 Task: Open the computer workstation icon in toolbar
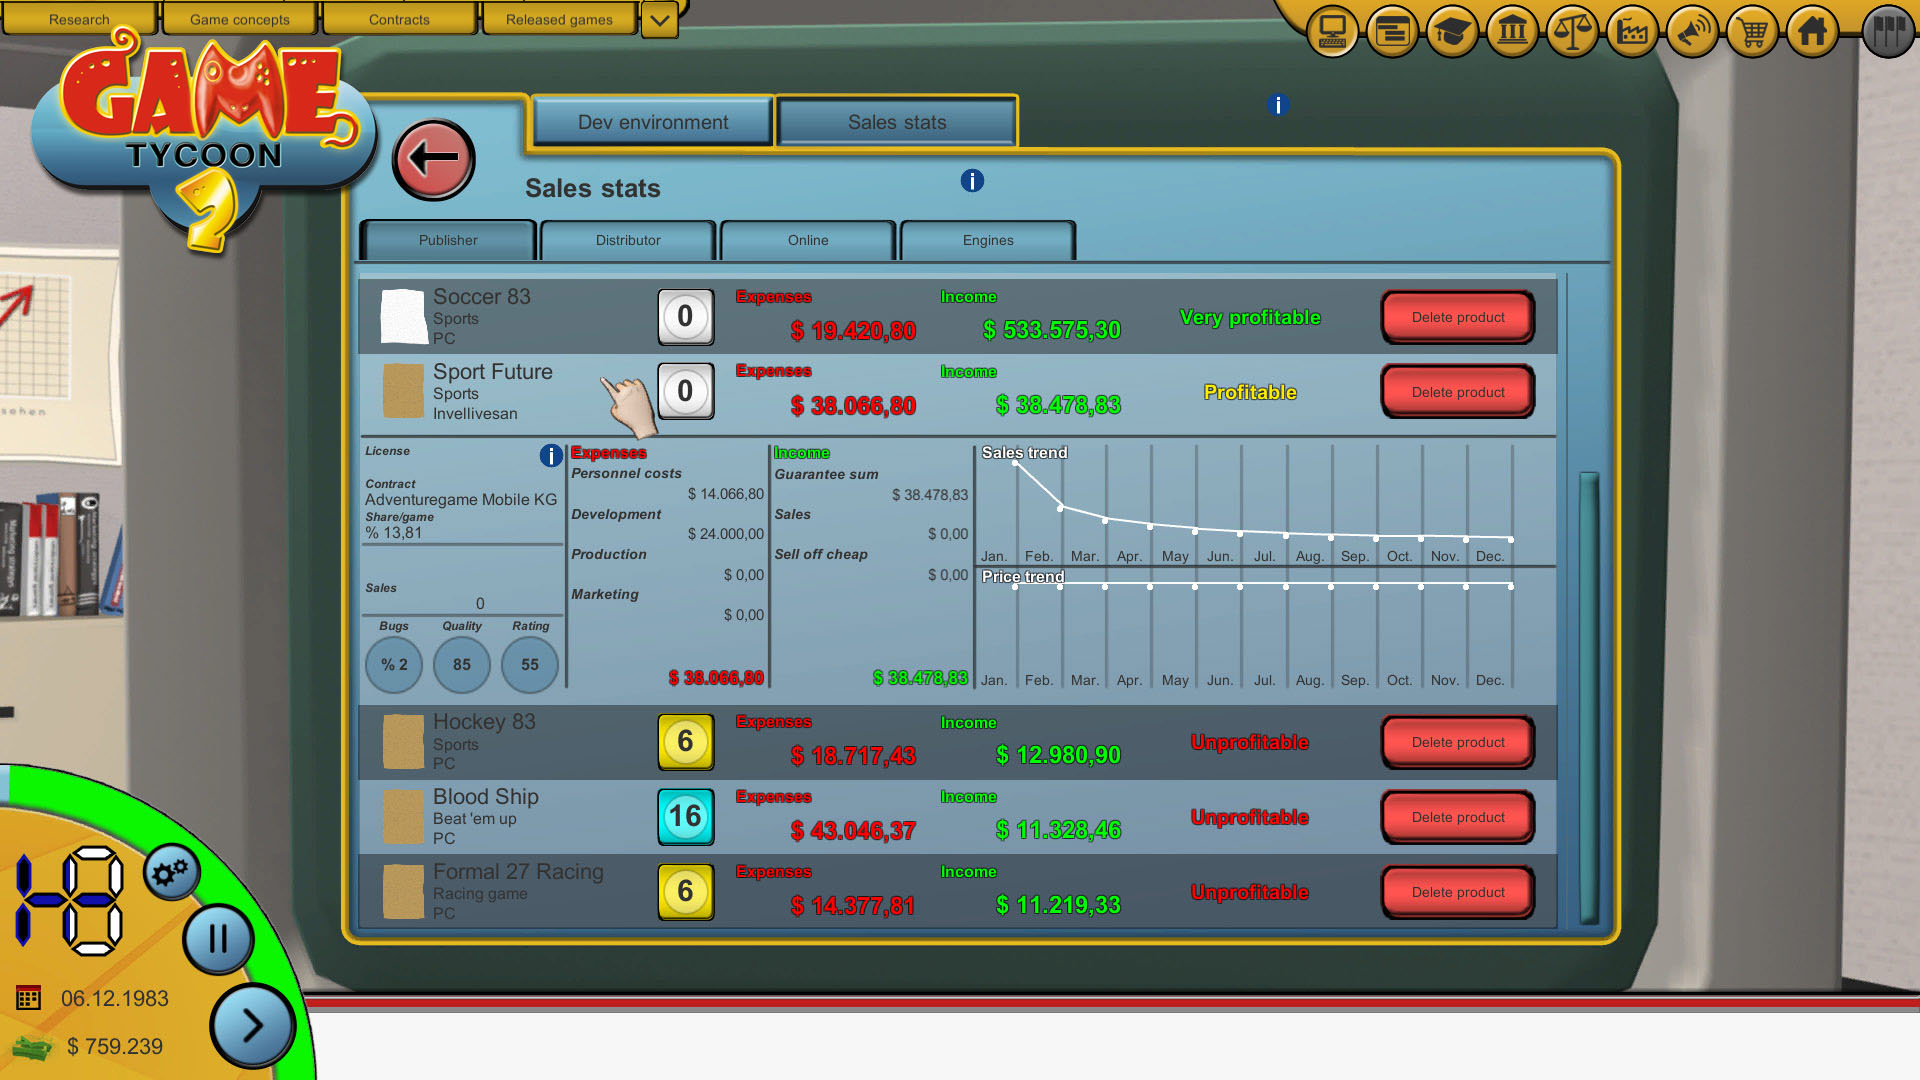(1331, 30)
